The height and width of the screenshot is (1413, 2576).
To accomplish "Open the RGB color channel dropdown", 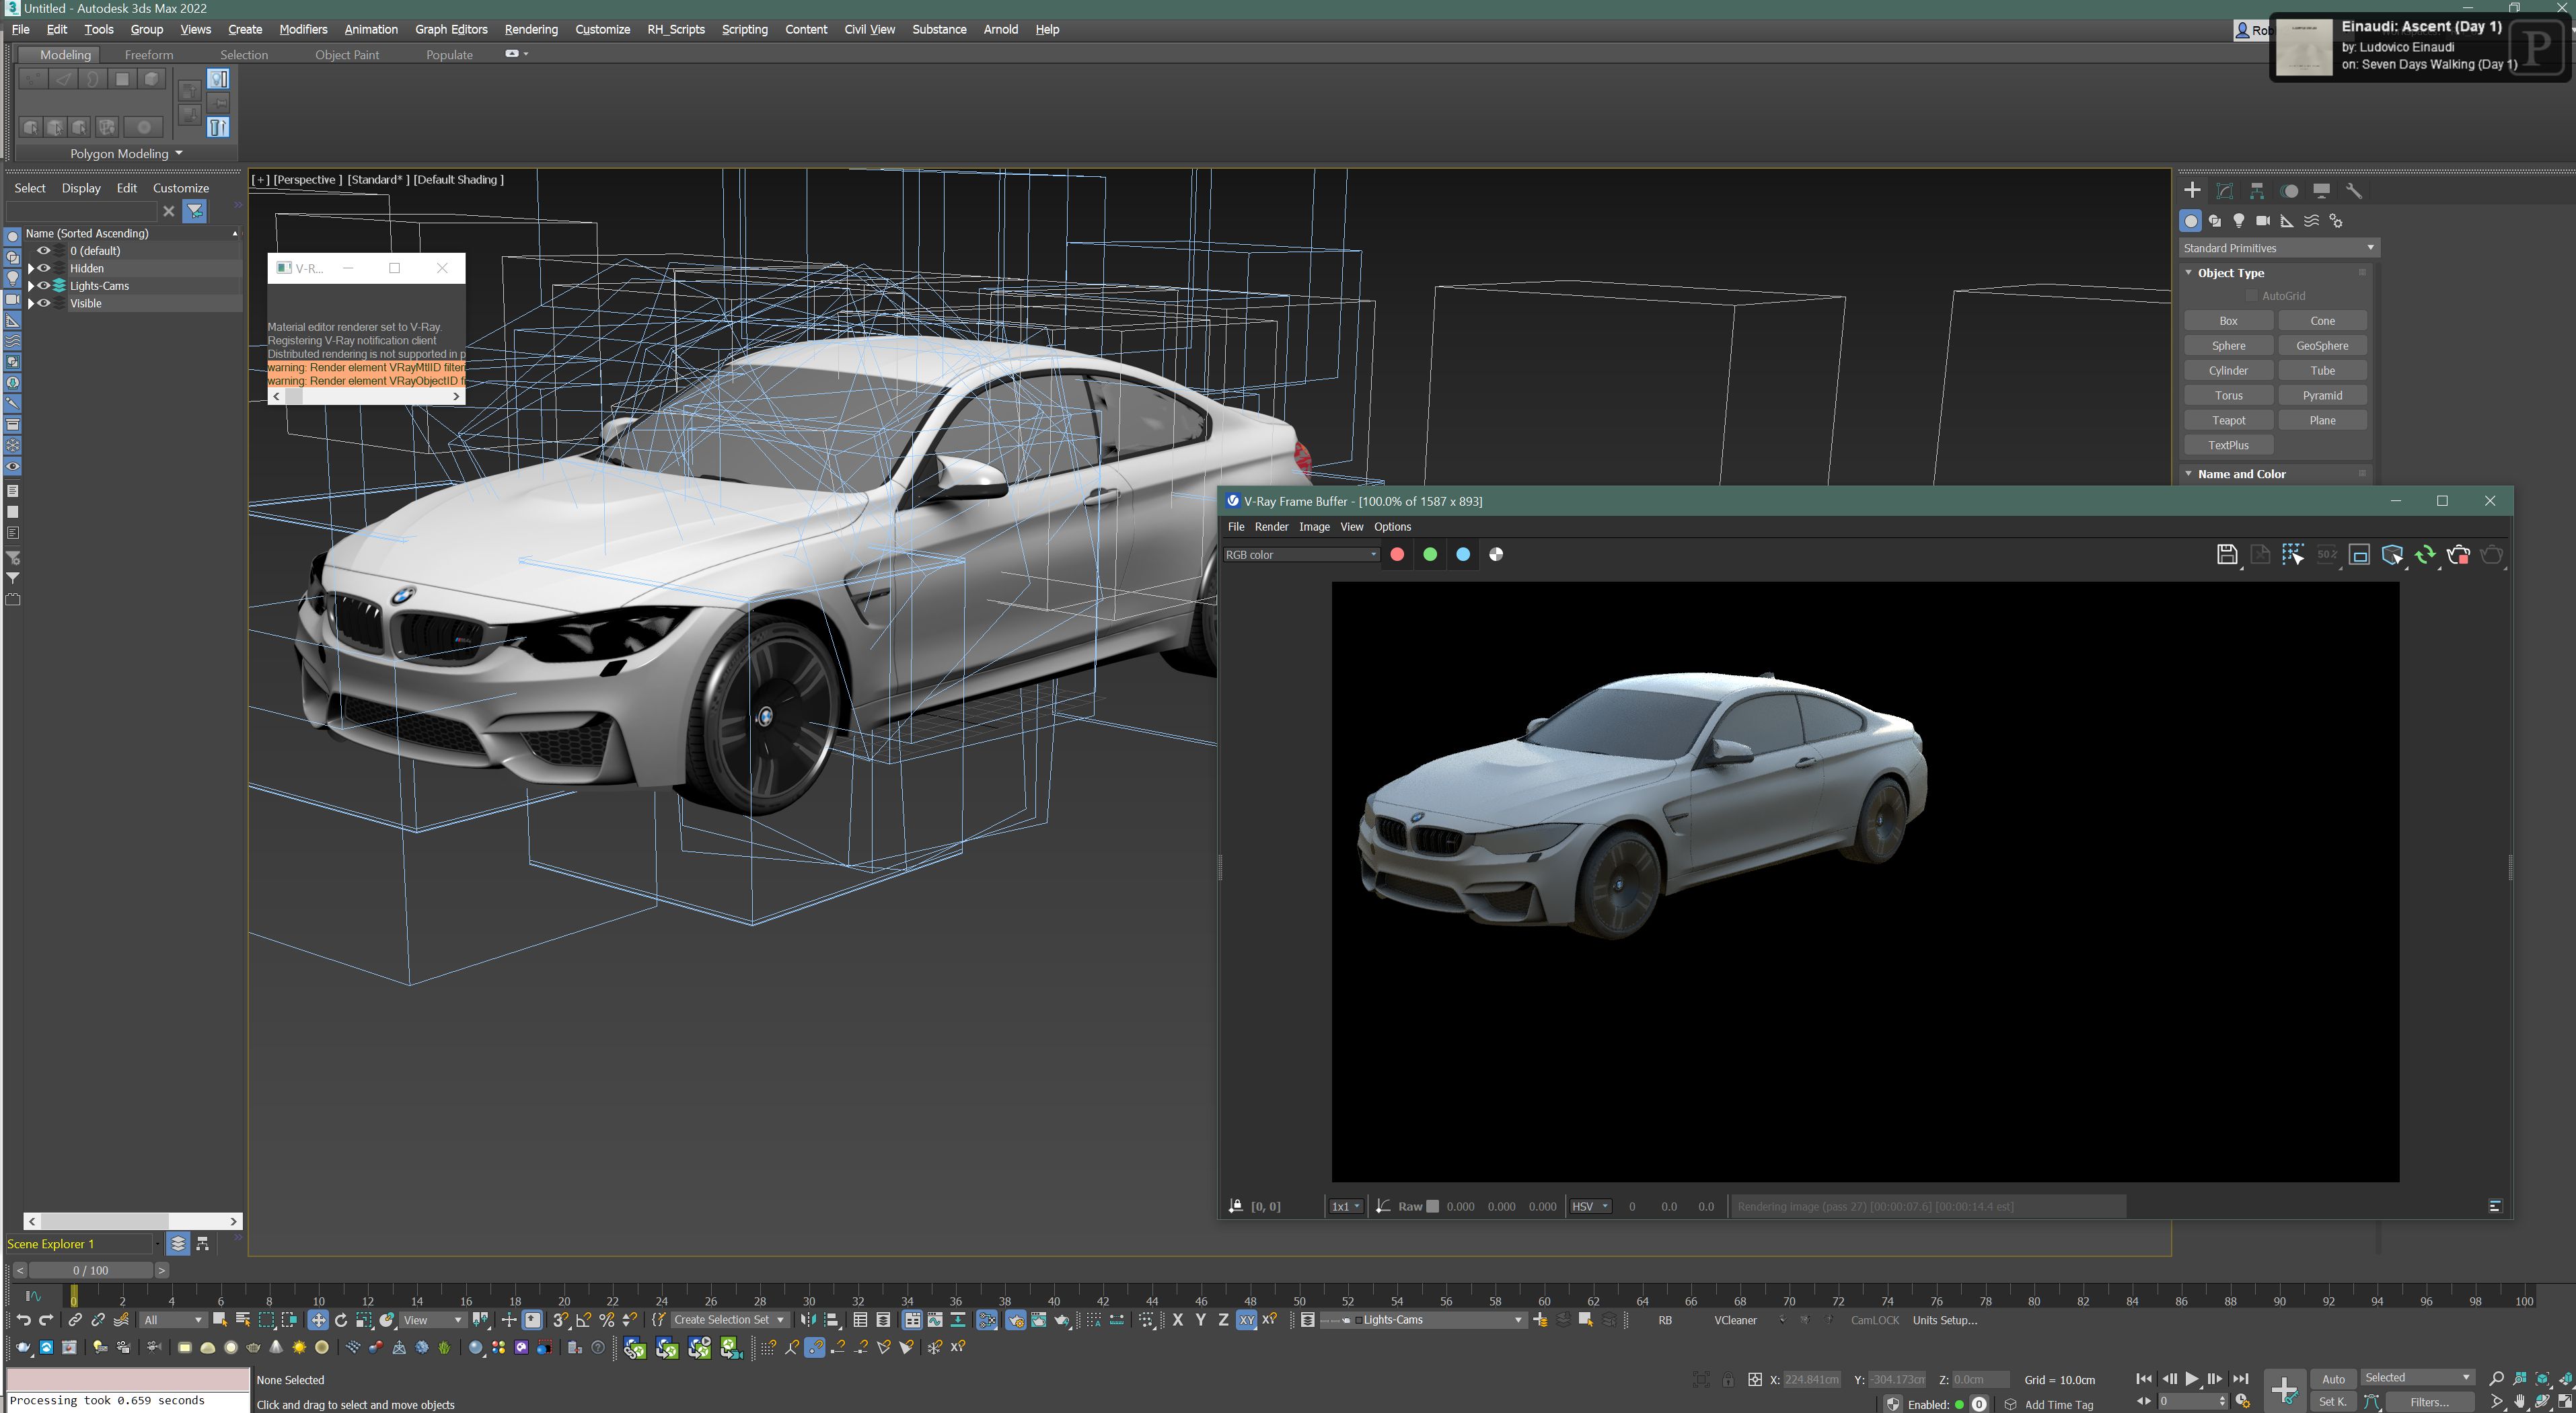I will click(1374, 554).
